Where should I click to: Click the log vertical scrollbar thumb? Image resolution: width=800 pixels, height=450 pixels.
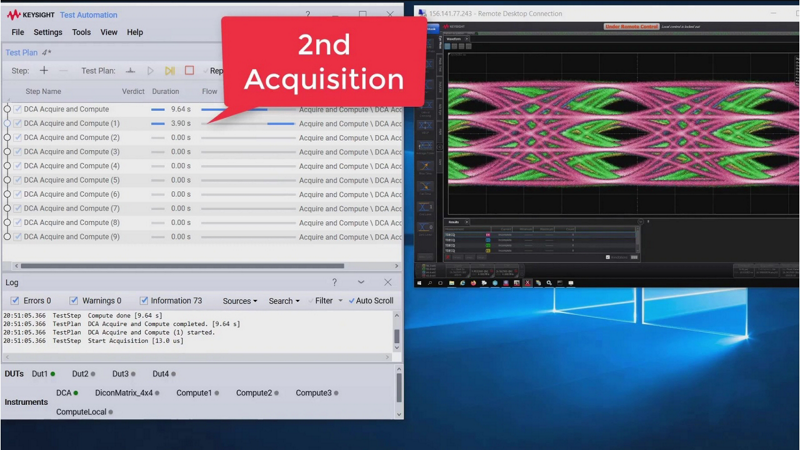click(x=396, y=336)
